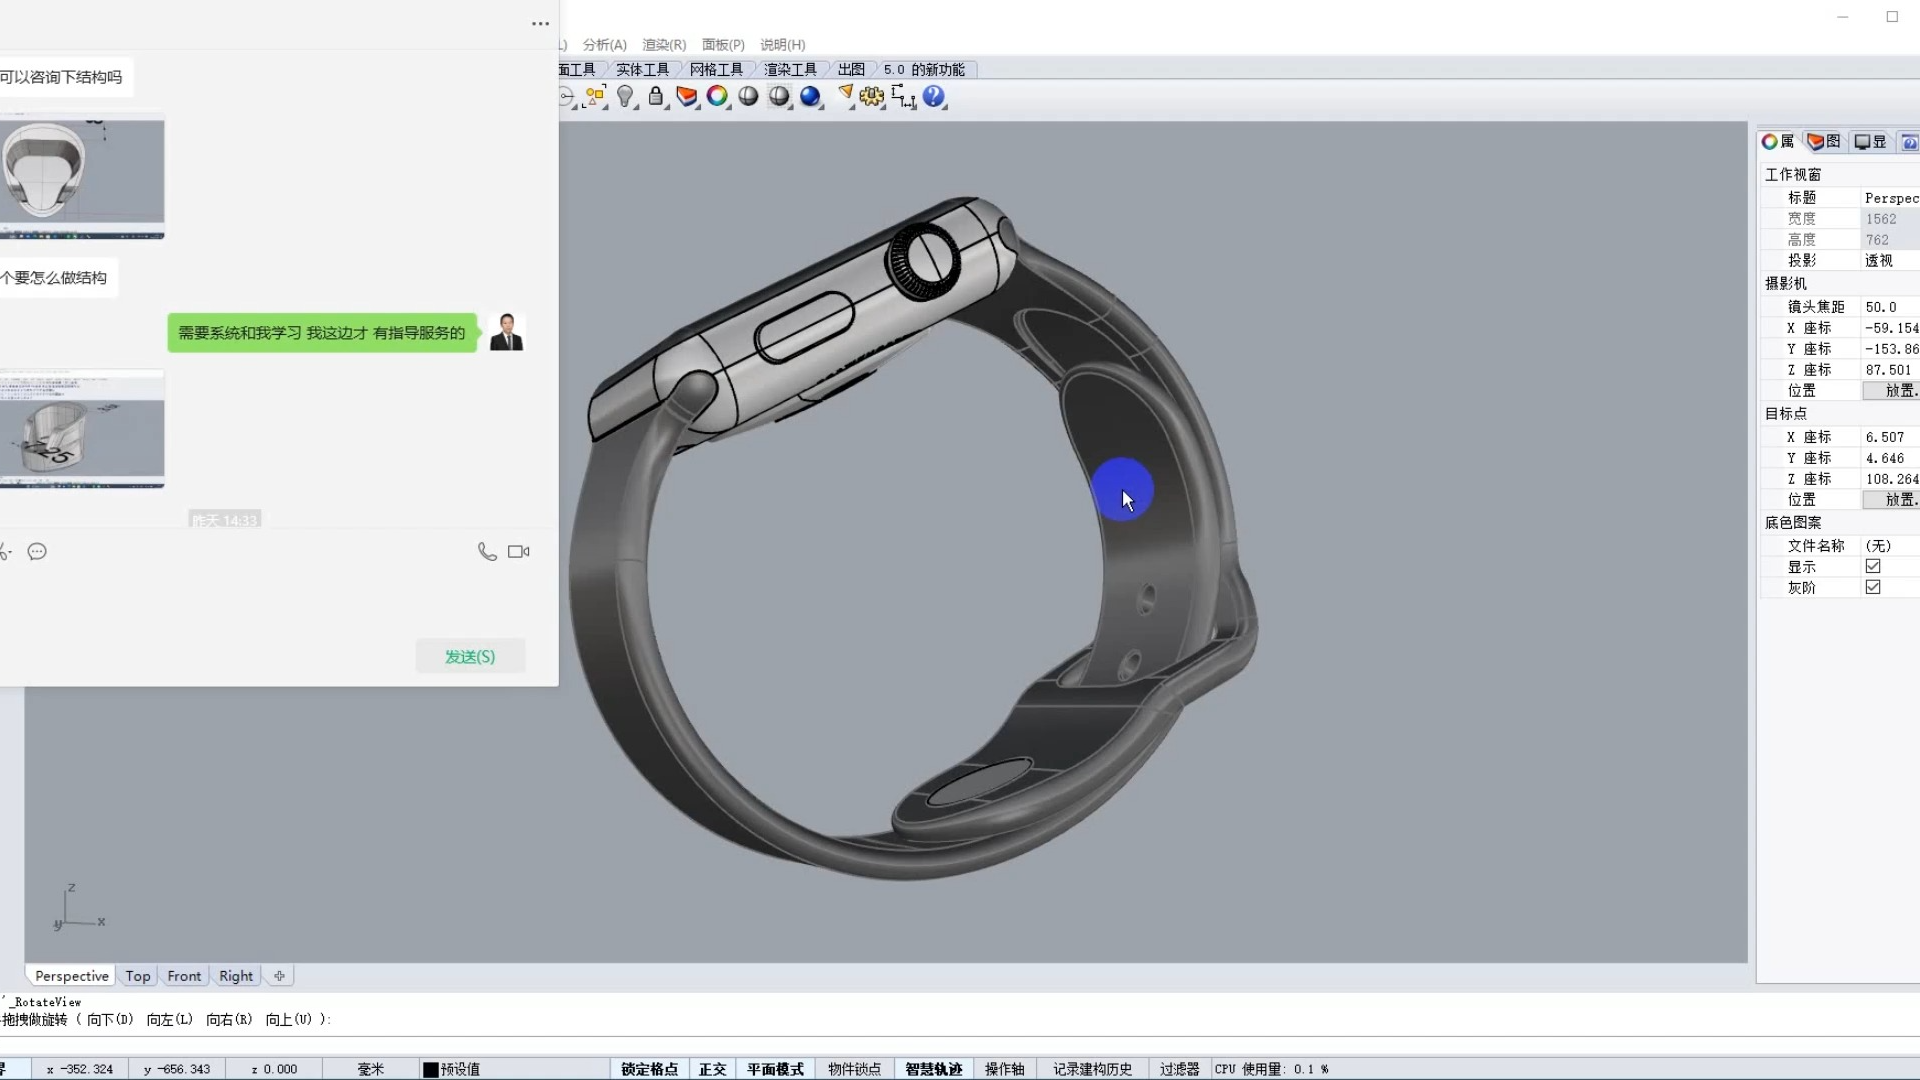Enable the 物件锁点 status bar option

(x=855, y=1068)
